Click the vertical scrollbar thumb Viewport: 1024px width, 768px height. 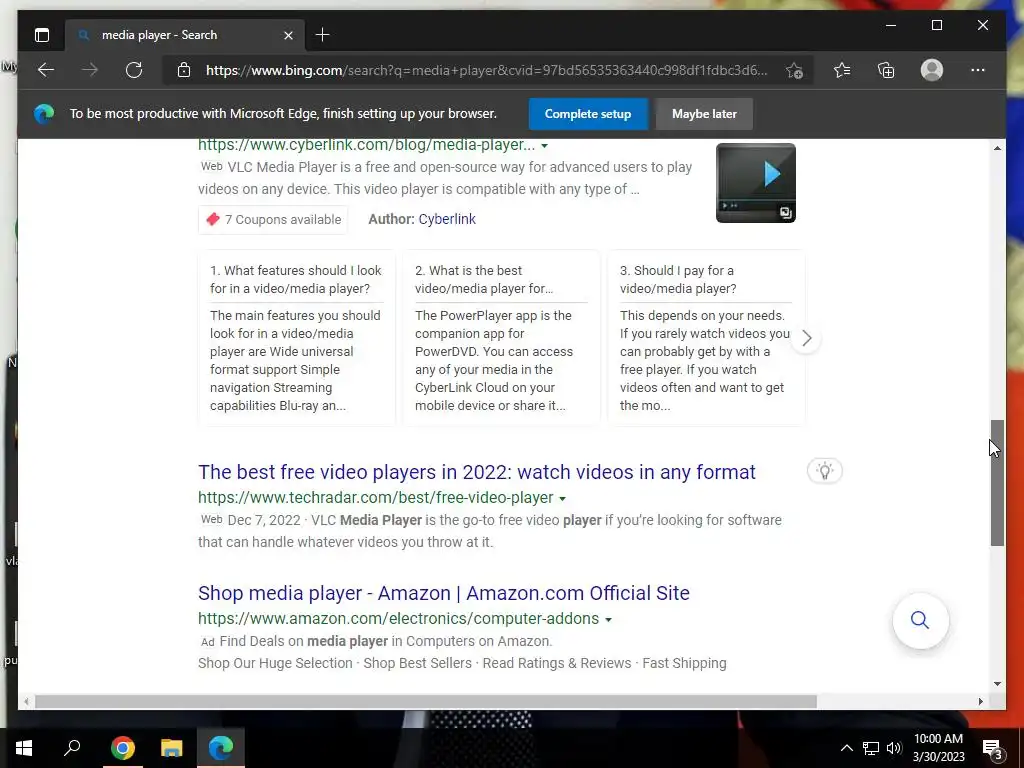(x=997, y=483)
